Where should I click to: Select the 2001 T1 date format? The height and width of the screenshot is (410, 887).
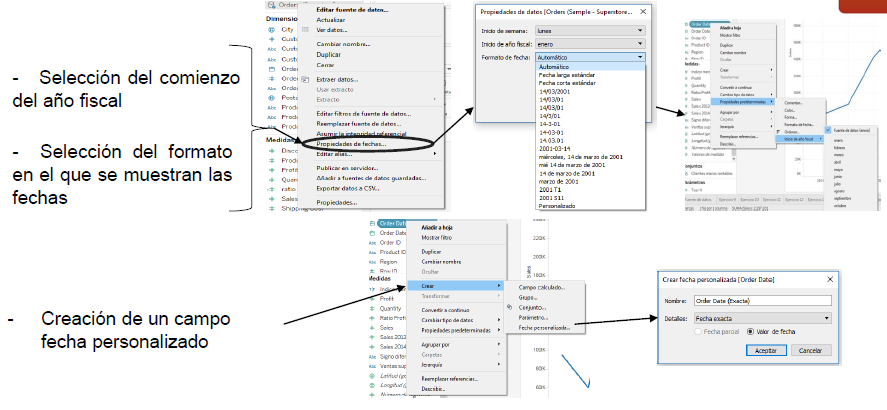click(549, 189)
